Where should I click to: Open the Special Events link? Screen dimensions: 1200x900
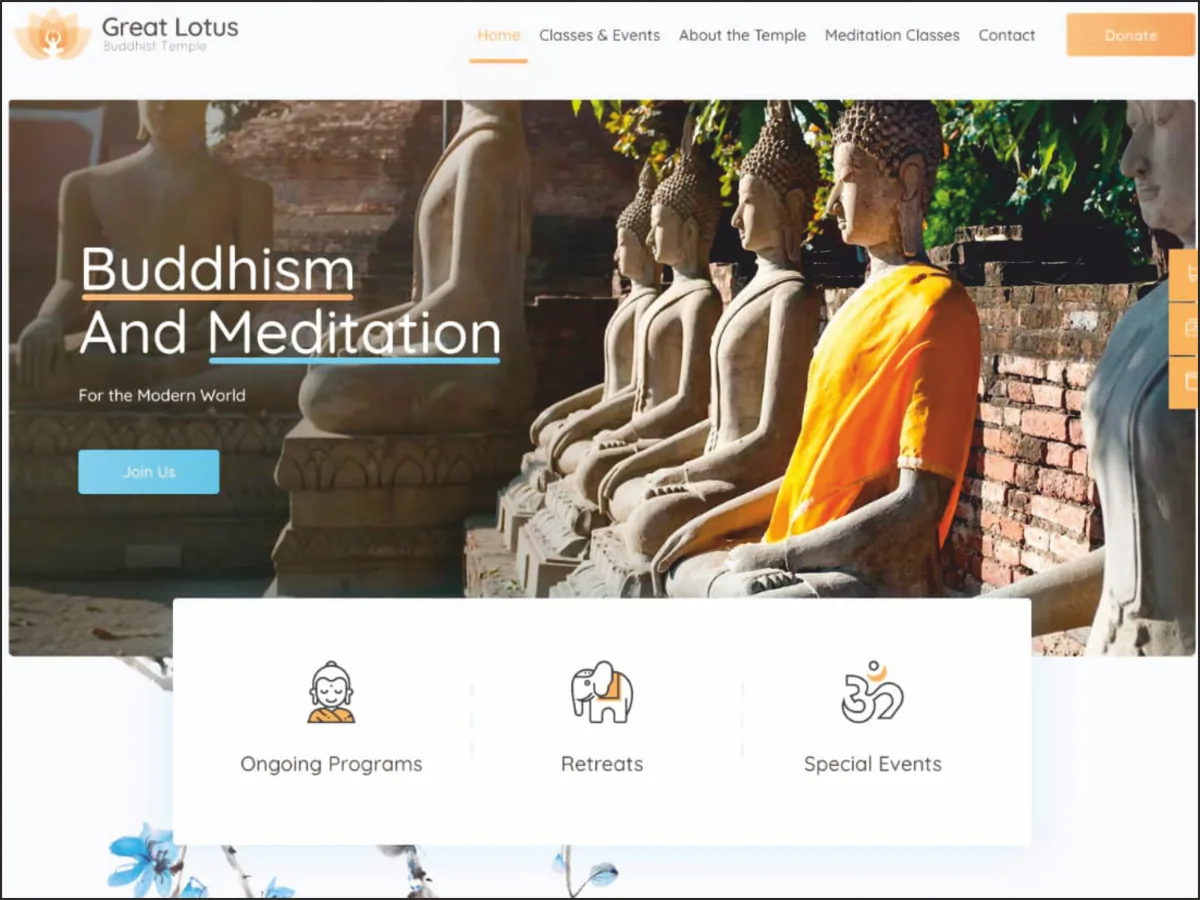(x=873, y=764)
